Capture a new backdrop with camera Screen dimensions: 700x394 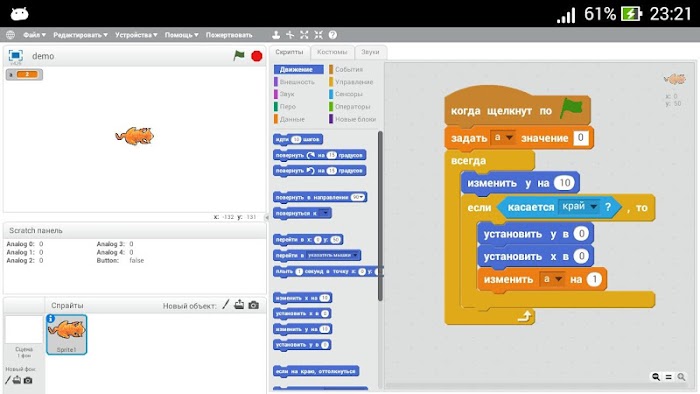click(28, 380)
